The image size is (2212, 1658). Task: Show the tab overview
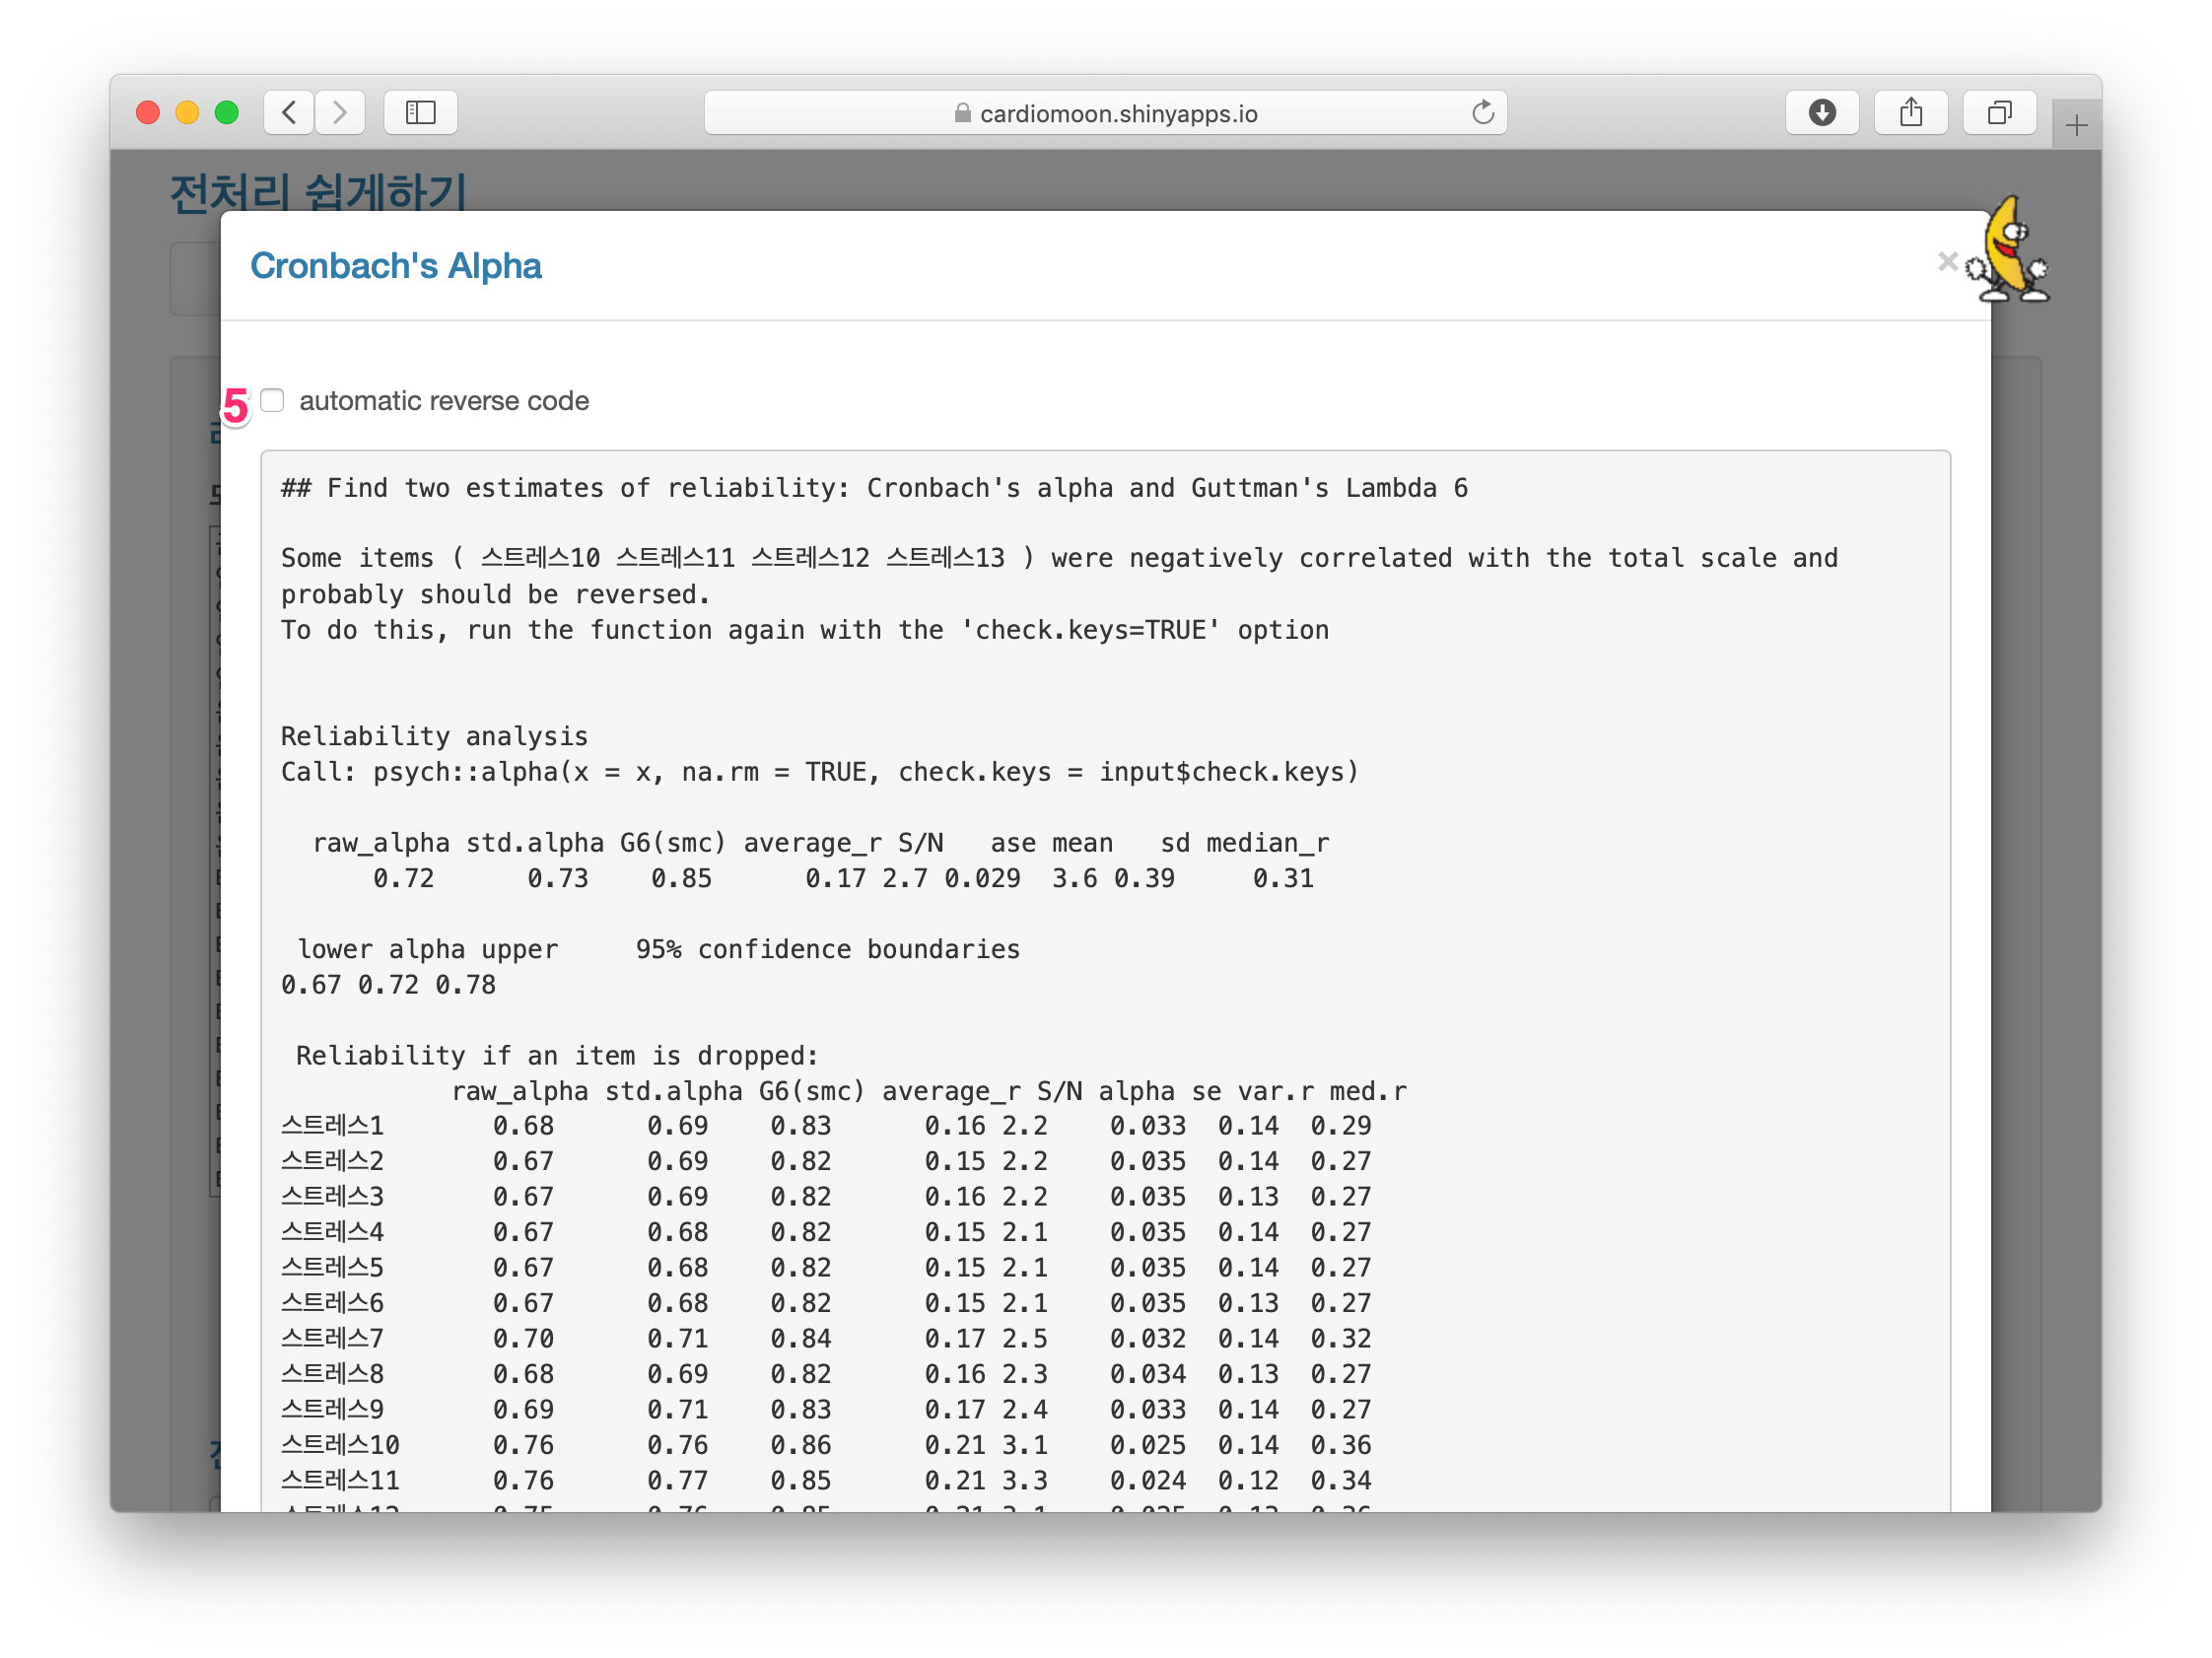coord(1998,112)
